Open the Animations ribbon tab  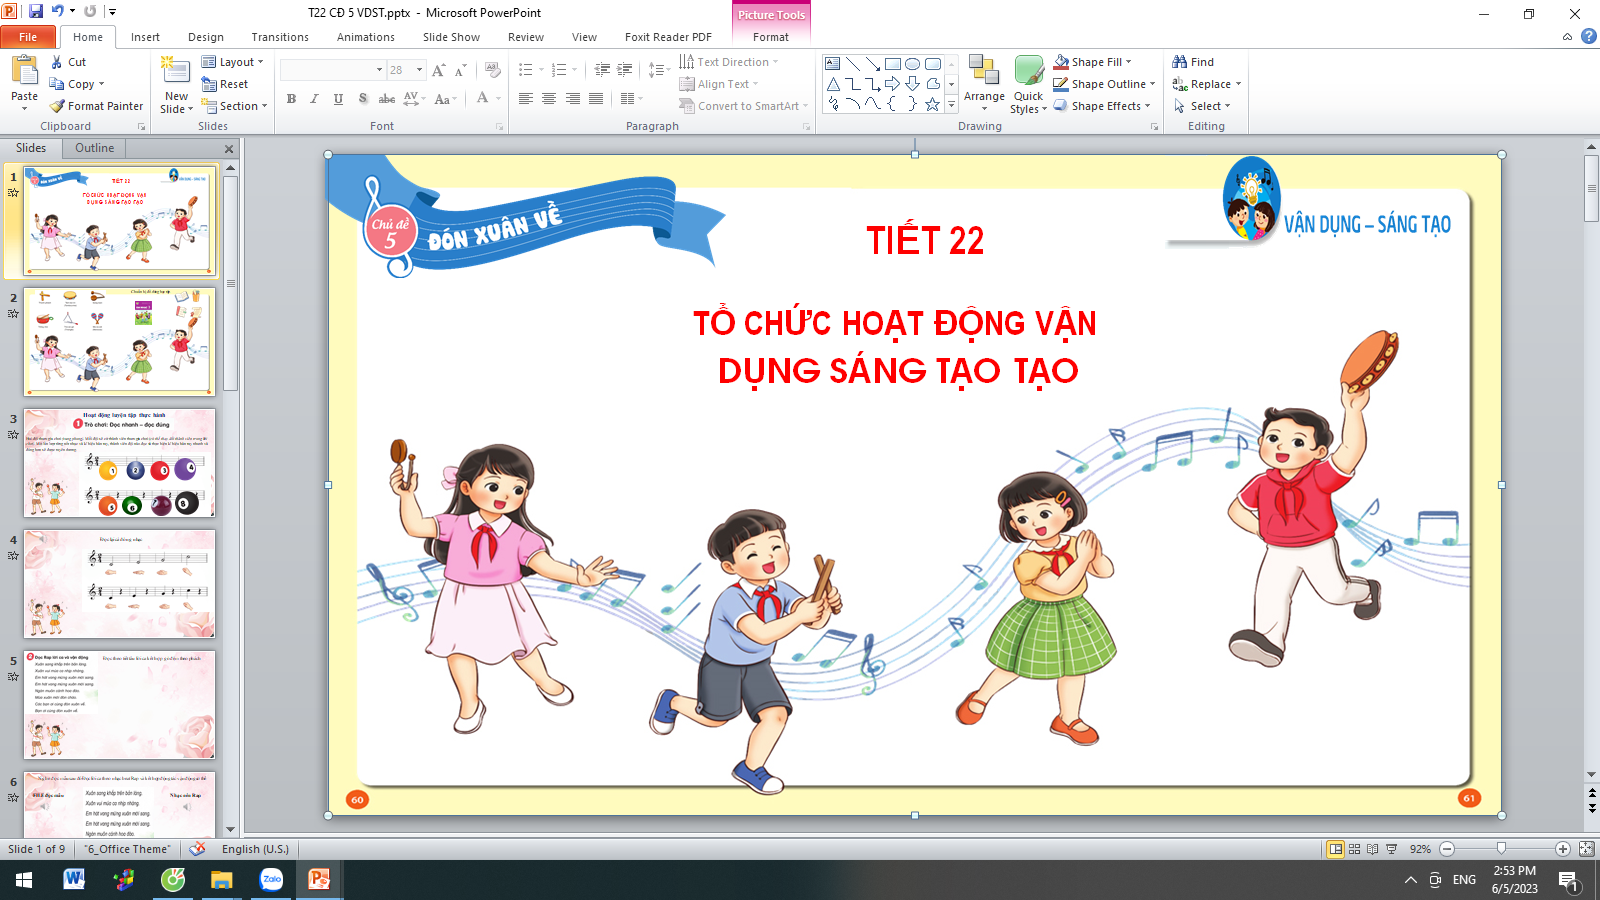(365, 37)
